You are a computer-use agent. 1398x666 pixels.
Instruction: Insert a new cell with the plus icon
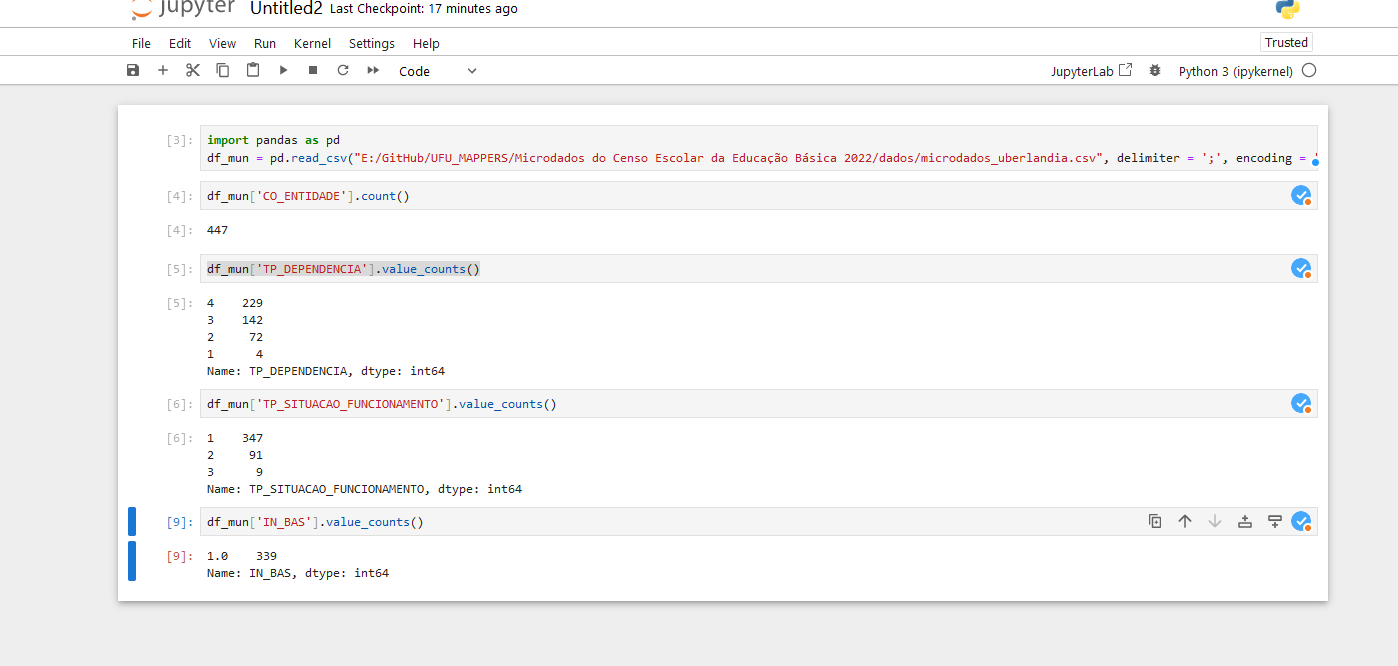[163, 71]
